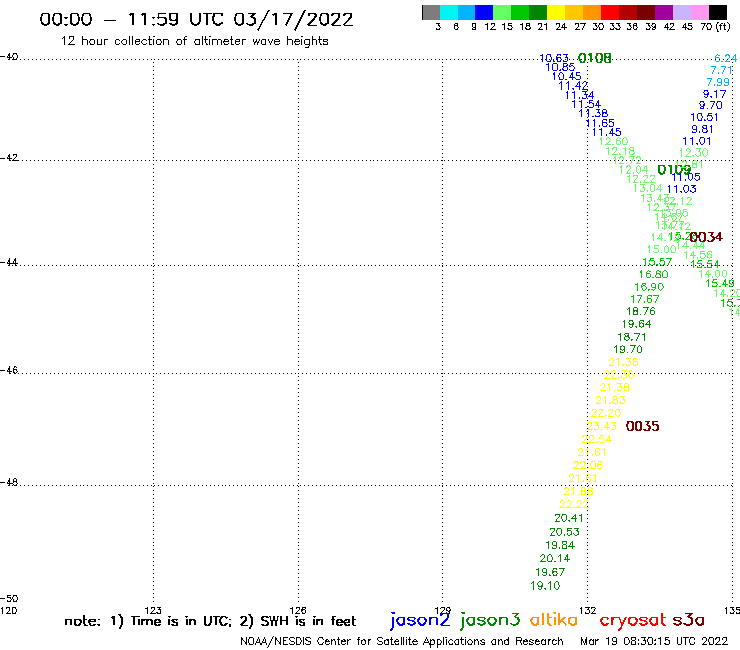Click the wave height value '11.01'
Screen dimensions: 740x650
(x=697, y=141)
